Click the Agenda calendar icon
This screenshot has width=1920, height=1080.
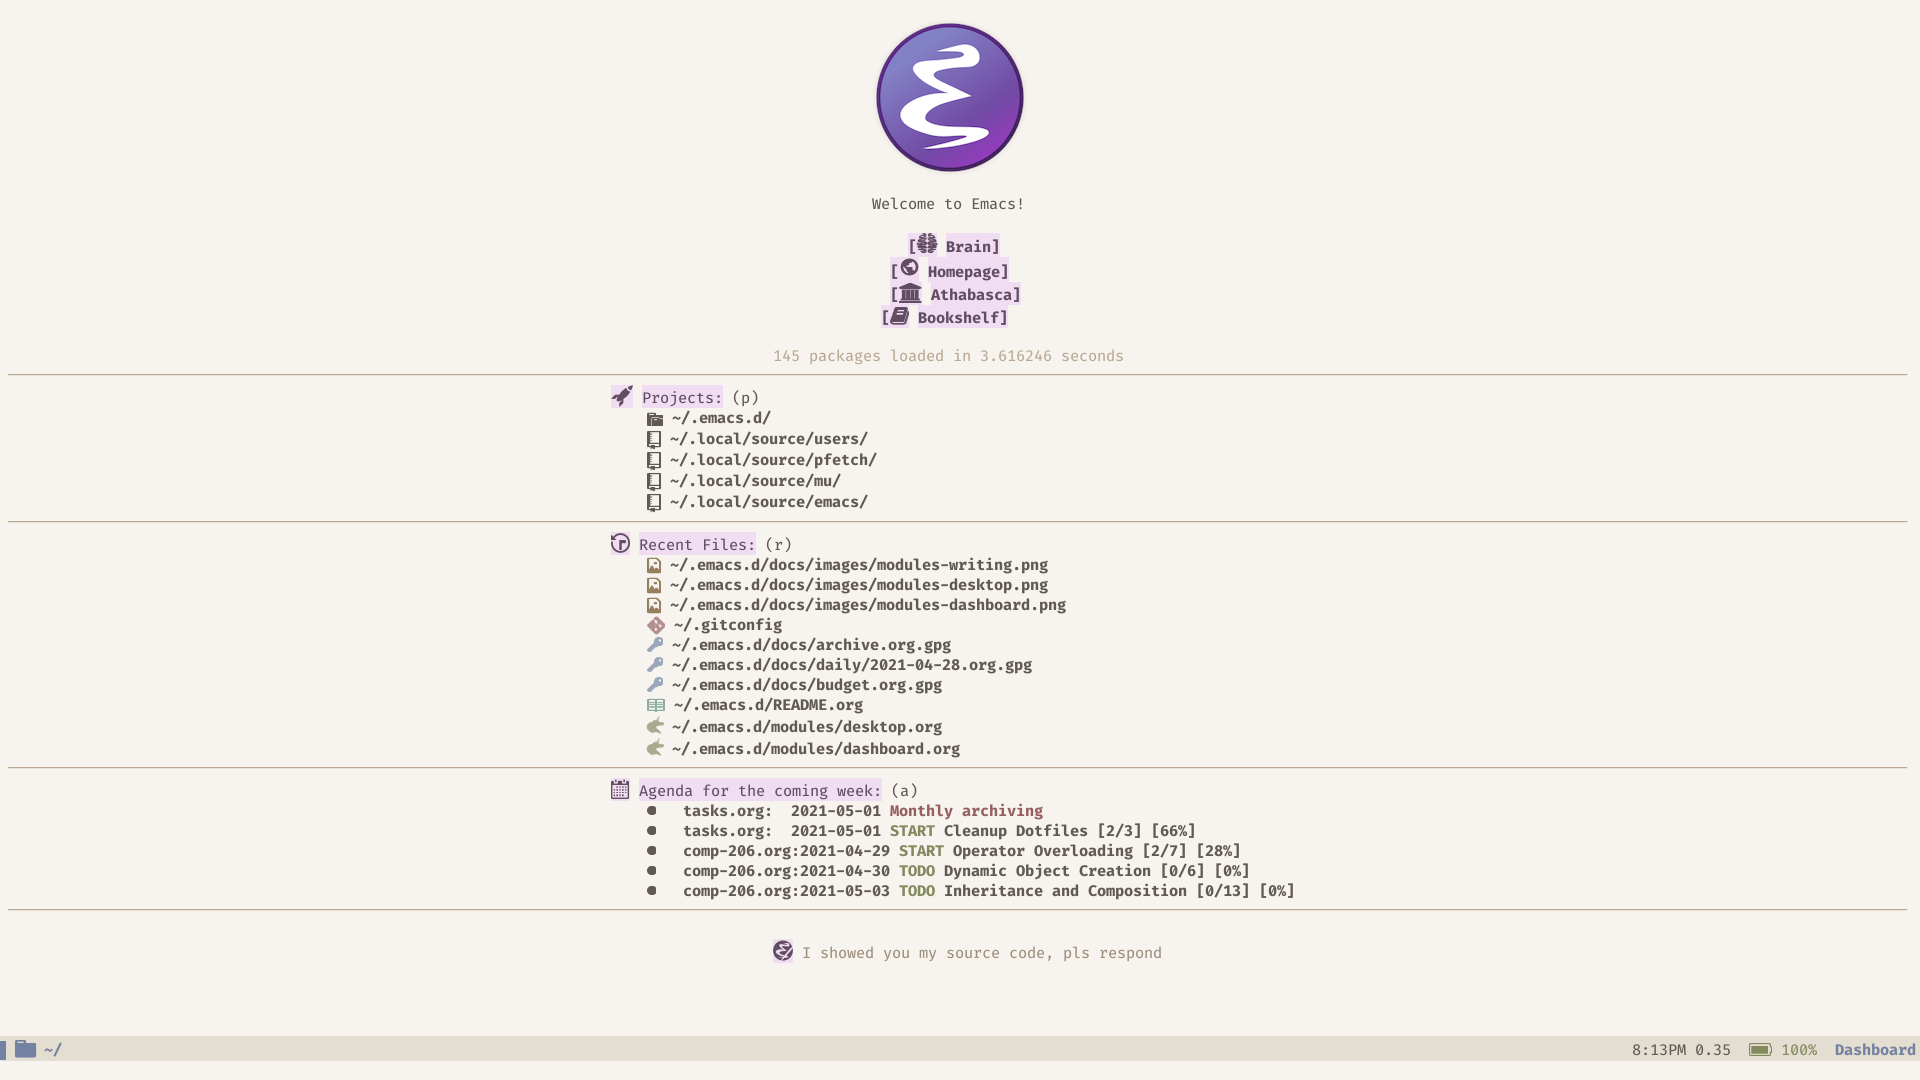pyautogui.click(x=618, y=789)
